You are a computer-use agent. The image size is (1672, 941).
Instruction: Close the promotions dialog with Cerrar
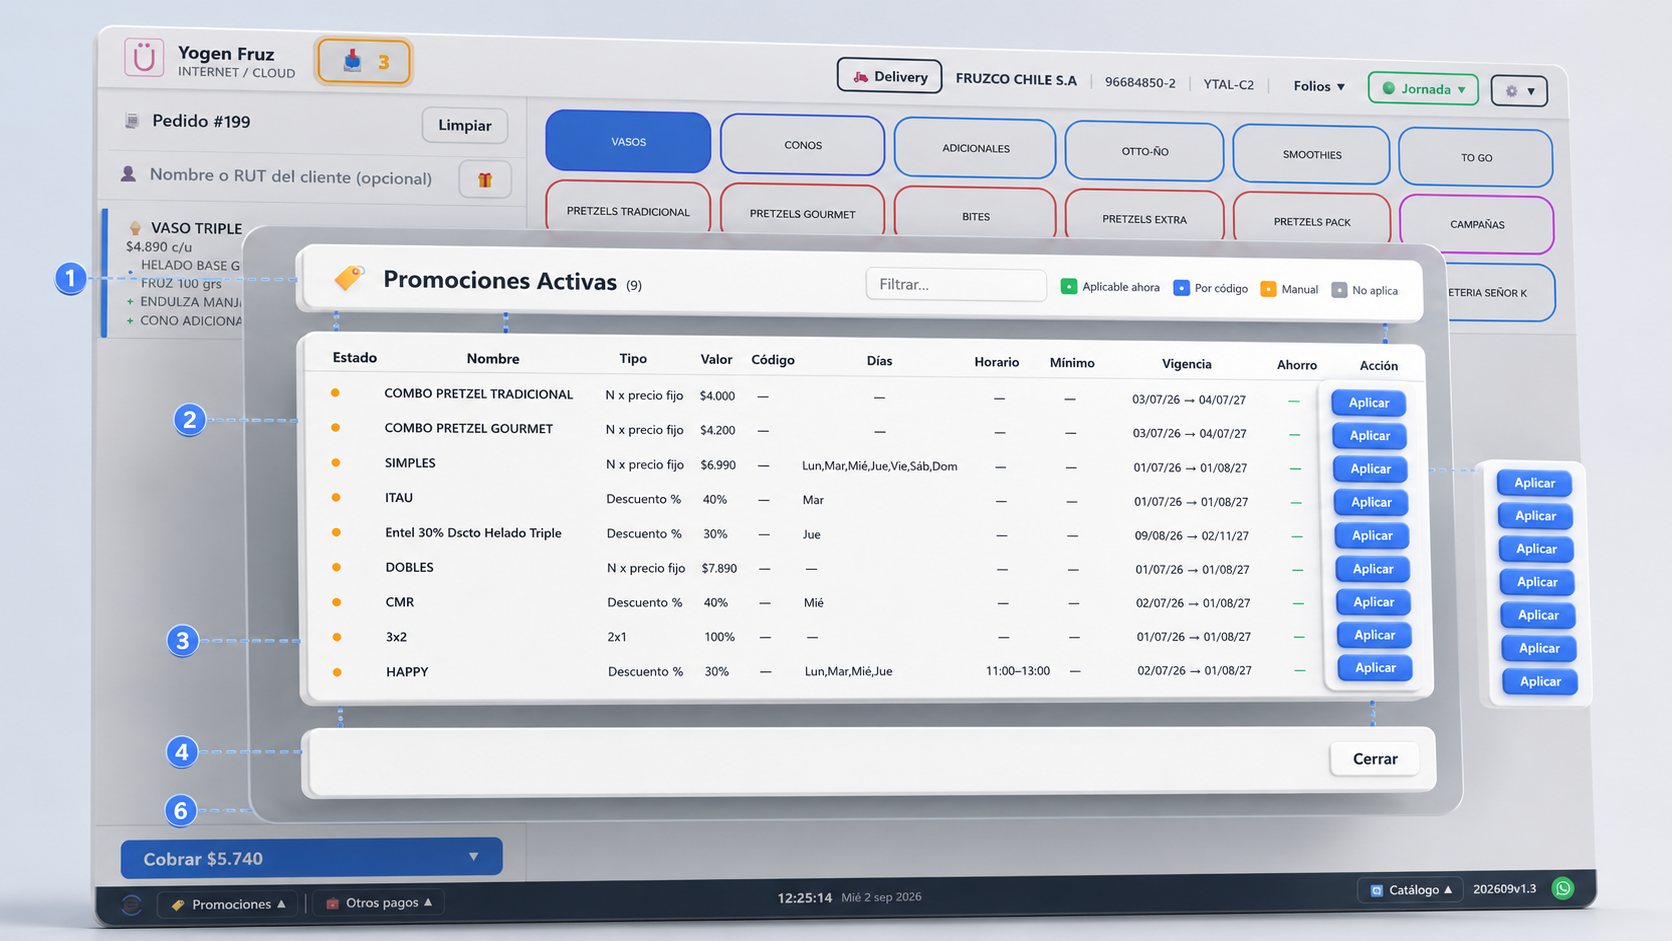(x=1375, y=759)
